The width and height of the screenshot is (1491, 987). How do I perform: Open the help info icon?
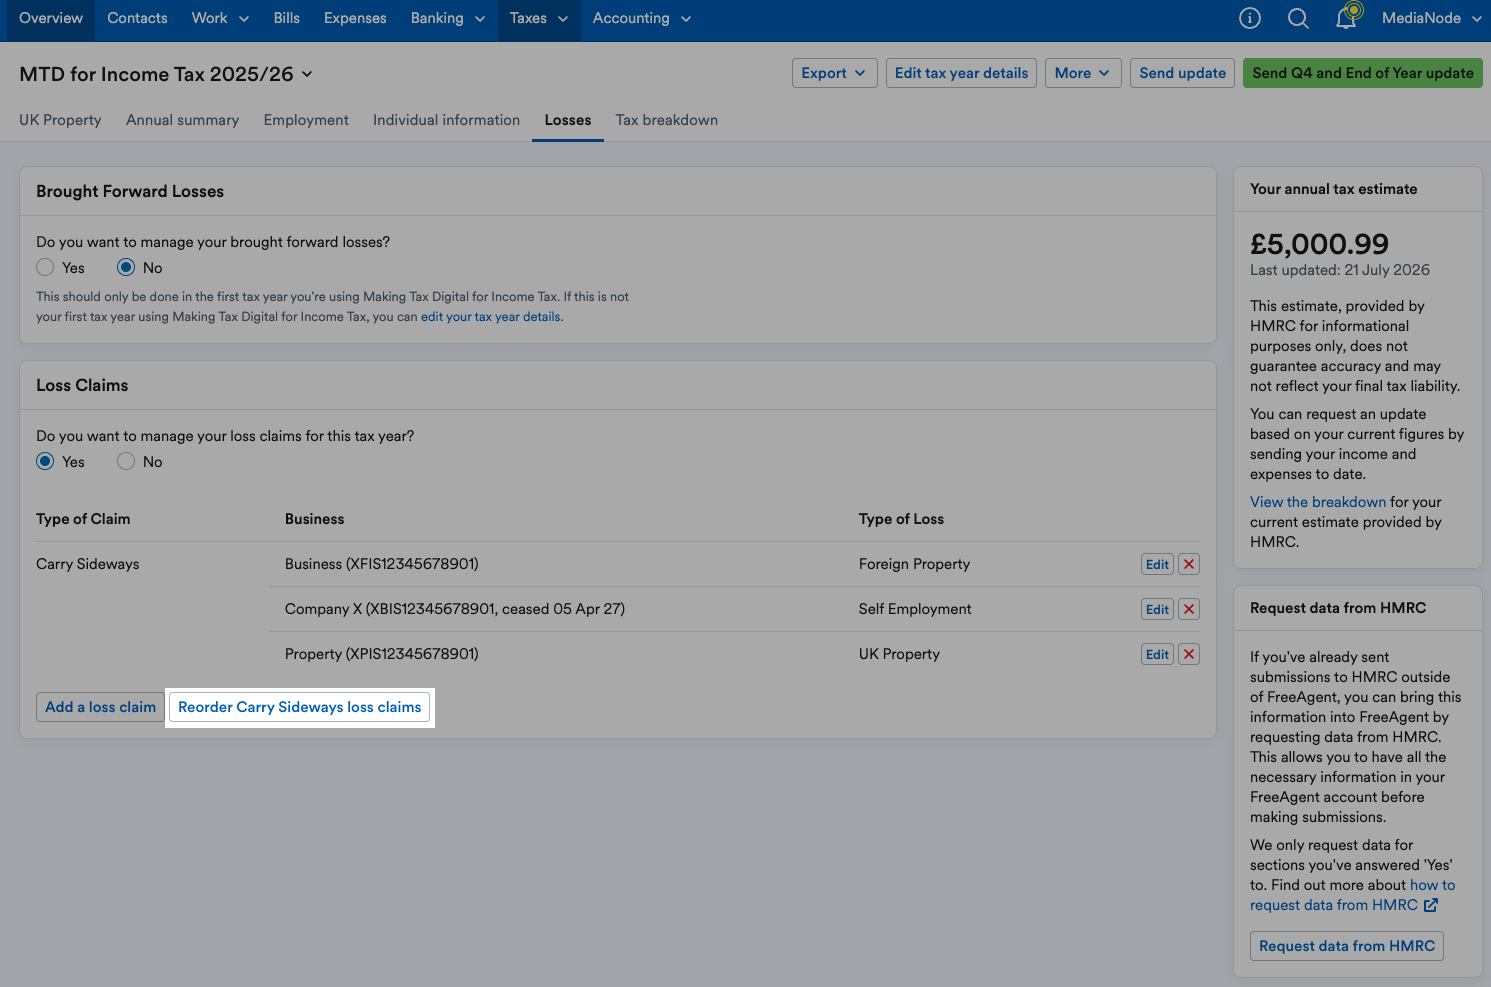pyautogui.click(x=1250, y=18)
